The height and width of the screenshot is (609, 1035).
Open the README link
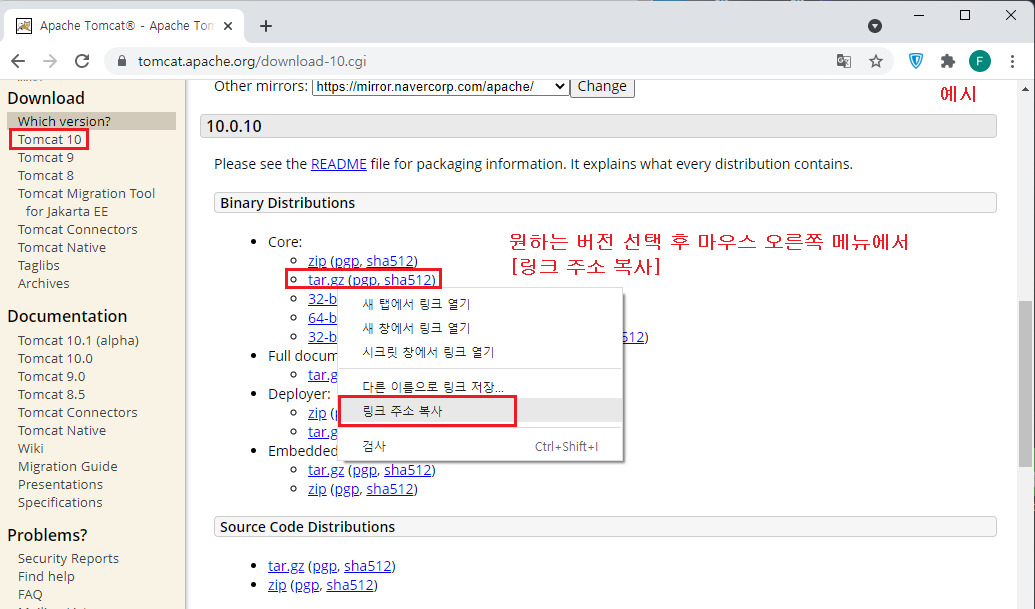pyautogui.click(x=339, y=164)
